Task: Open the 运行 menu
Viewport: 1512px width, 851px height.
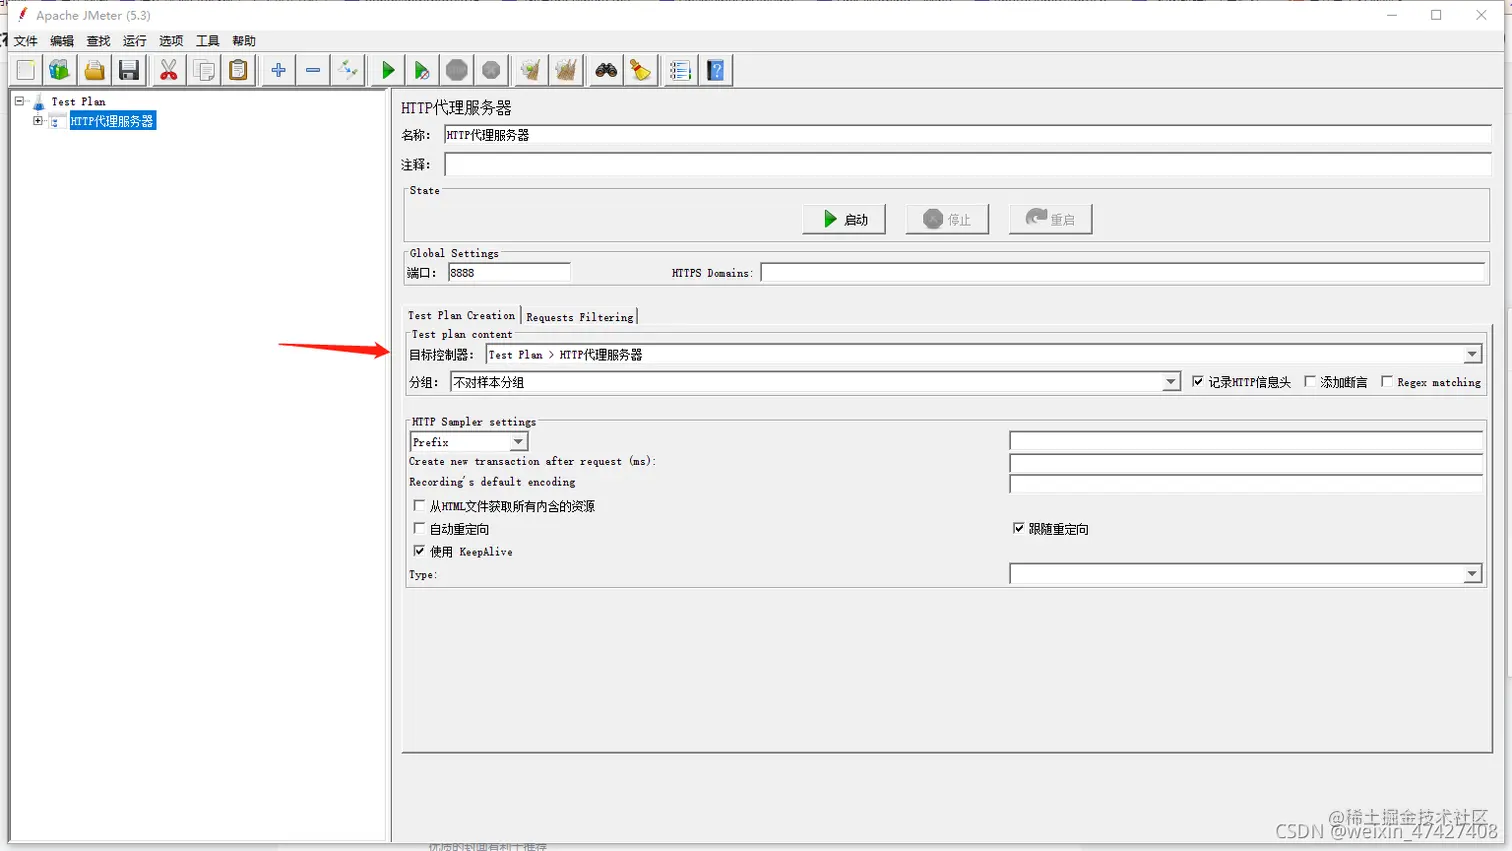Action: click(x=135, y=41)
